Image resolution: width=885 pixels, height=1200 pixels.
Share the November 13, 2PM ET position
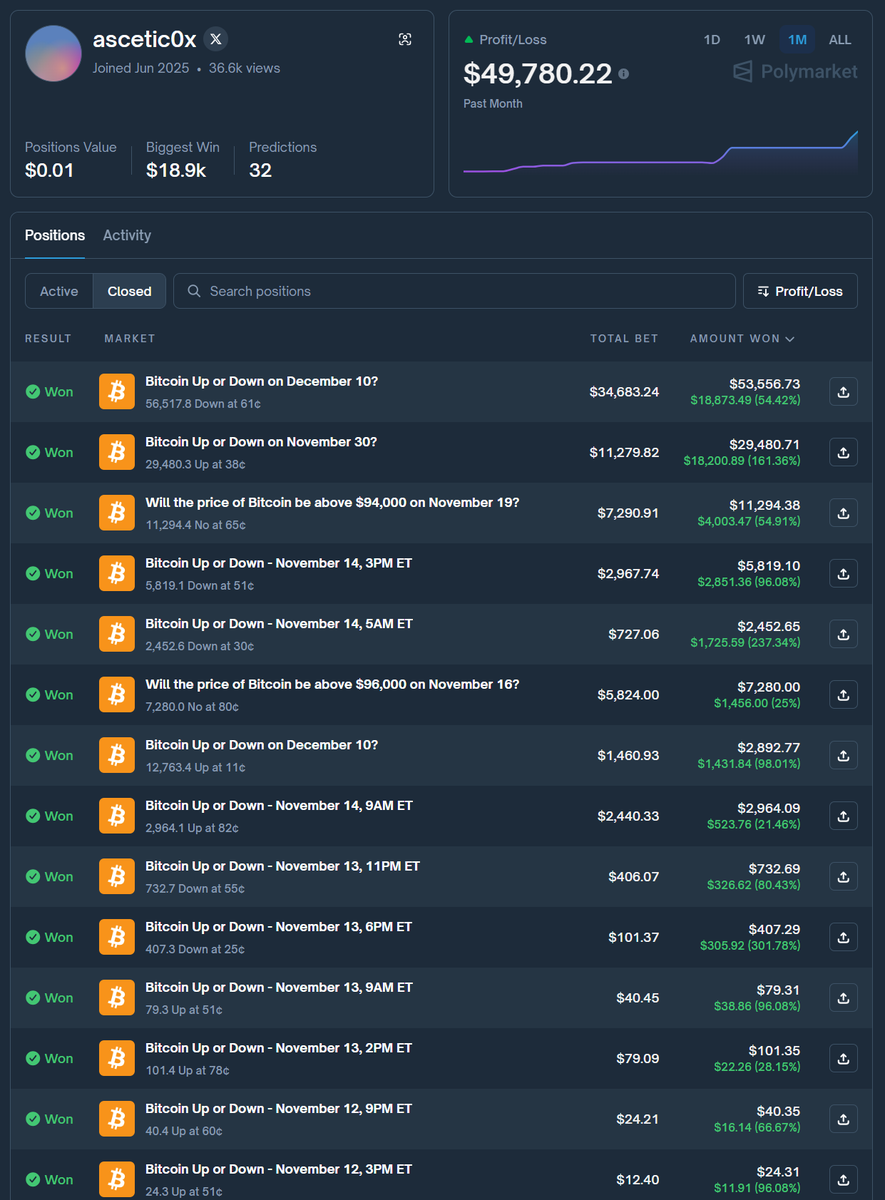click(843, 1058)
